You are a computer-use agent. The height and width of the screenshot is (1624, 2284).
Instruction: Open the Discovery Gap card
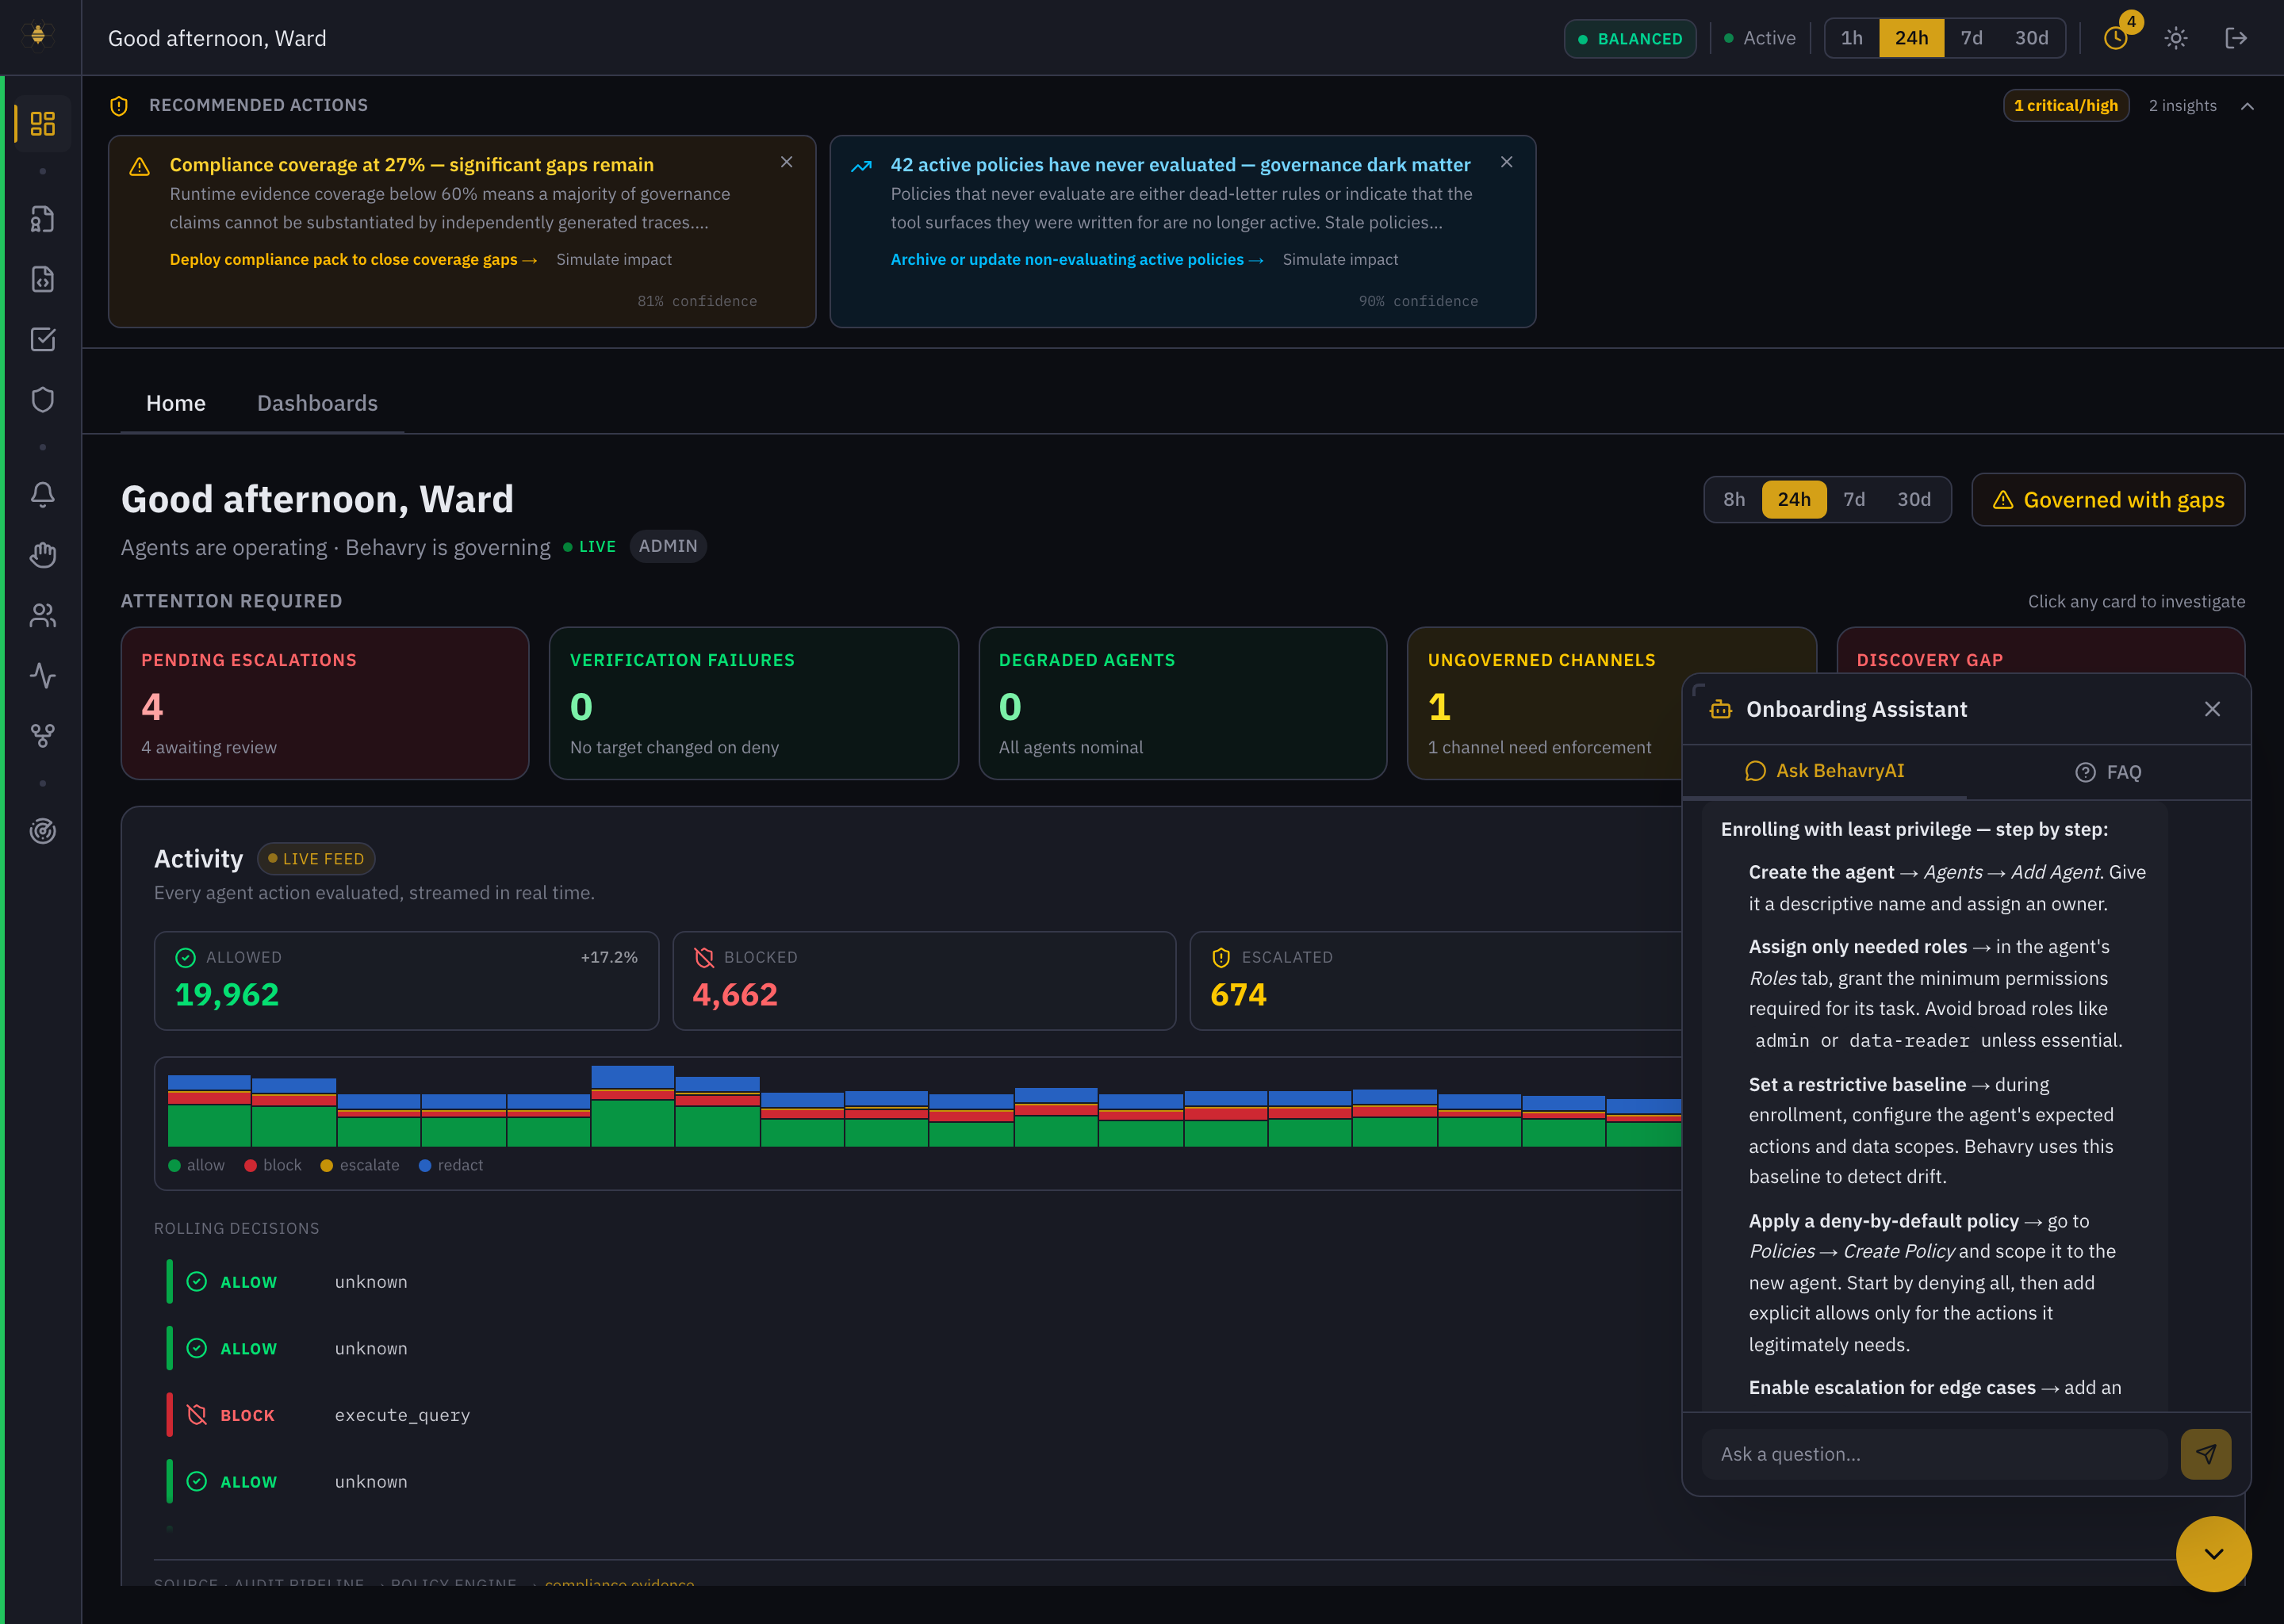[x=2040, y=650]
